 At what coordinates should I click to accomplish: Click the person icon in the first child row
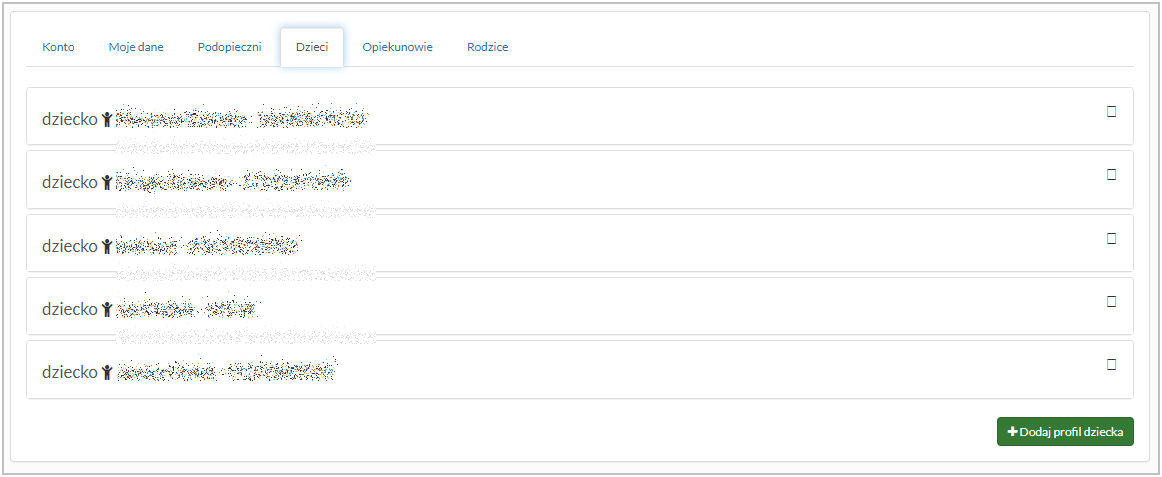(107, 119)
